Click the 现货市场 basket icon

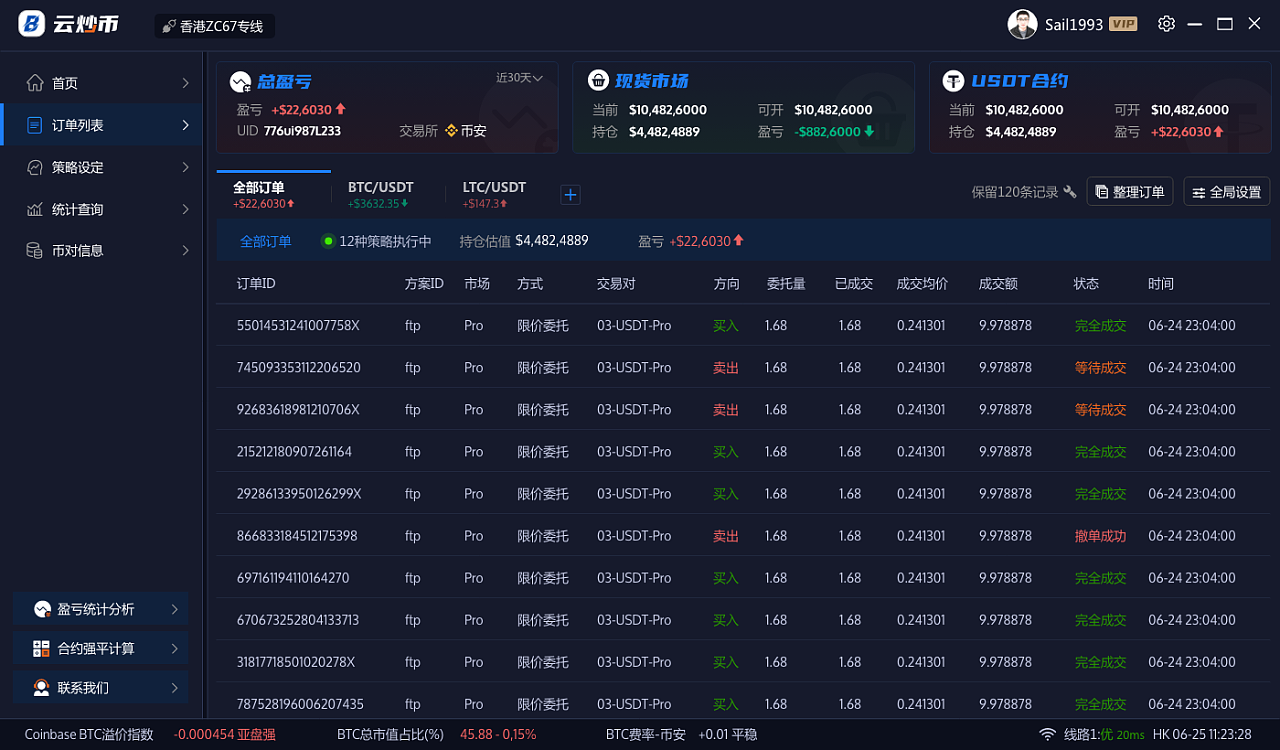coord(598,81)
